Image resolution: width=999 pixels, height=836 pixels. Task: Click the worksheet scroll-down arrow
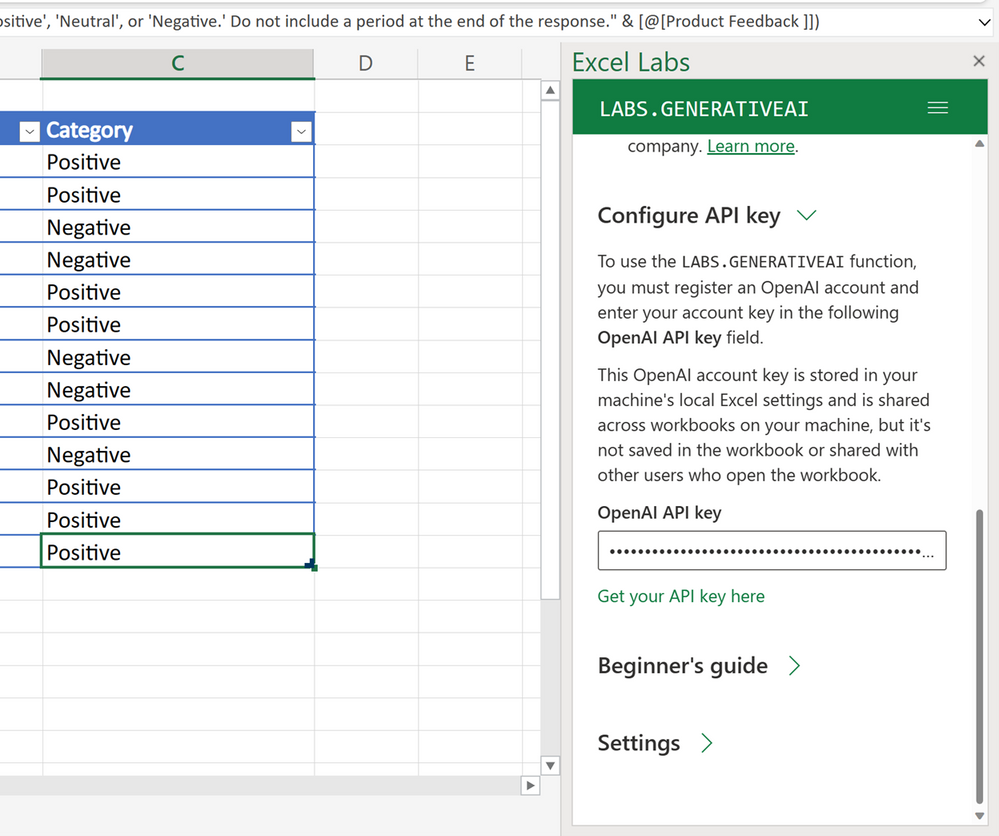pyautogui.click(x=550, y=765)
